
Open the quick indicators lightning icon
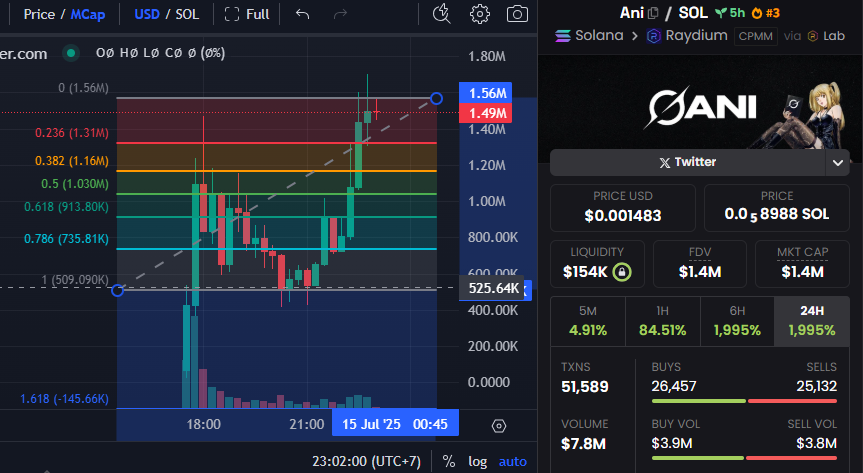[x=441, y=14]
